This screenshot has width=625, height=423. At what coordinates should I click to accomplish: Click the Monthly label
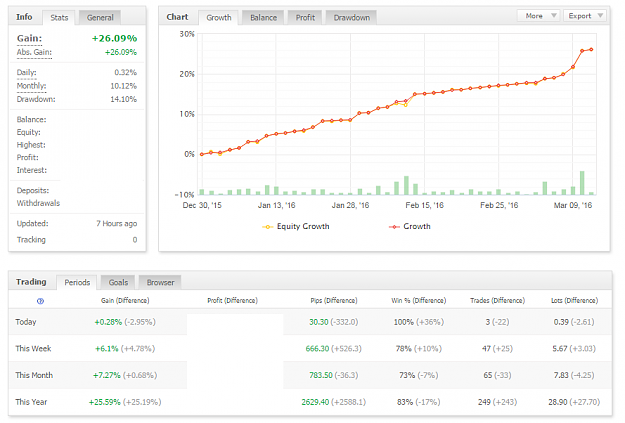coord(31,86)
